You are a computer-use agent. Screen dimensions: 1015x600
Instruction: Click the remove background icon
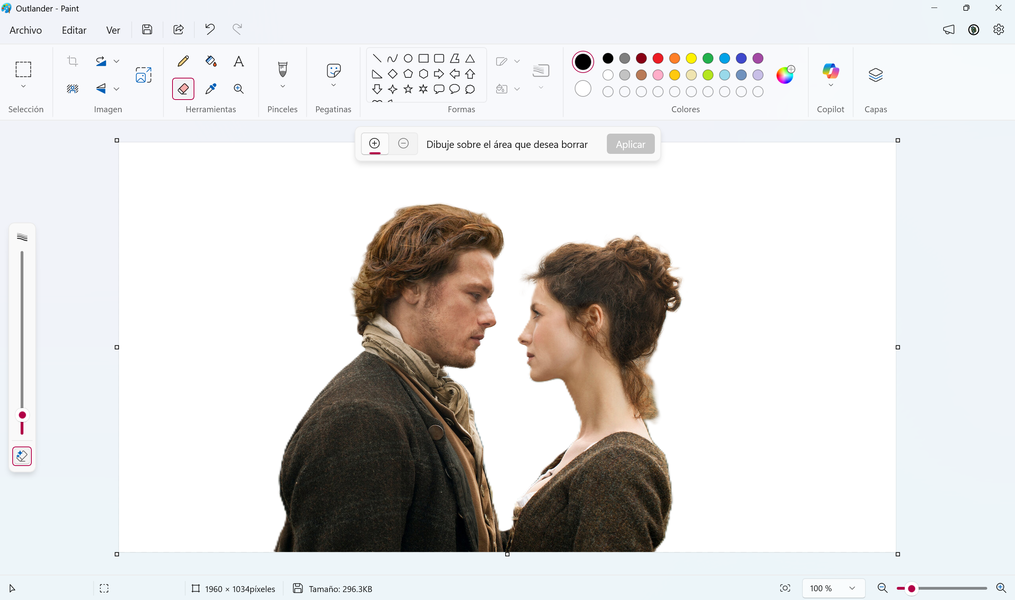(72, 89)
